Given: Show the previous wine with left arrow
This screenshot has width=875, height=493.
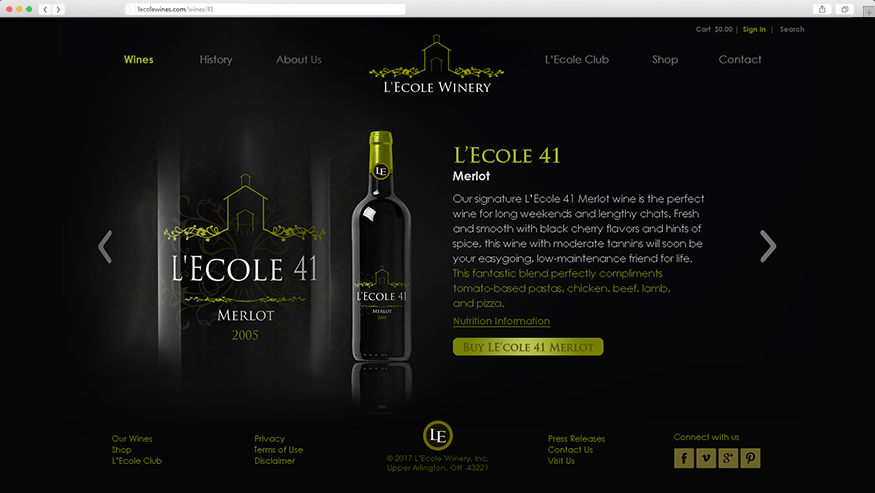Looking at the screenshot, I should [105, 246].
